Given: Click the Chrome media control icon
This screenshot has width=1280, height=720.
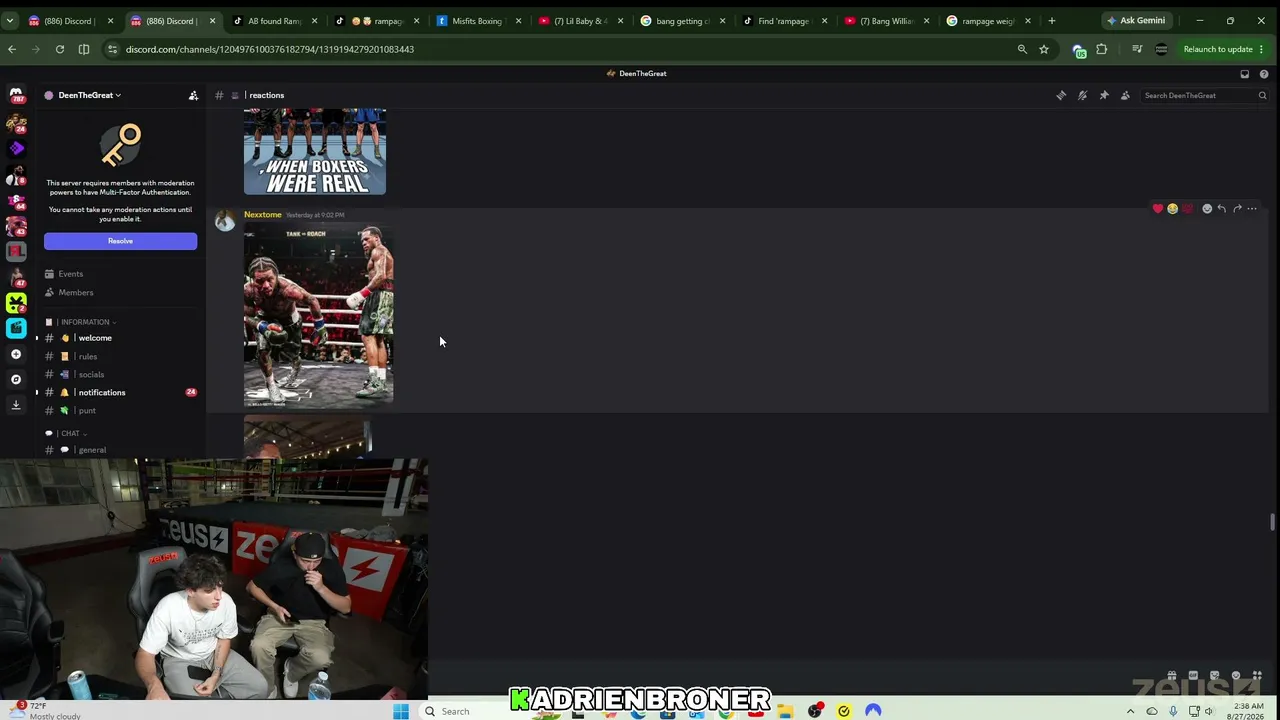Looking at the screenshot, I should [1137, 49].
